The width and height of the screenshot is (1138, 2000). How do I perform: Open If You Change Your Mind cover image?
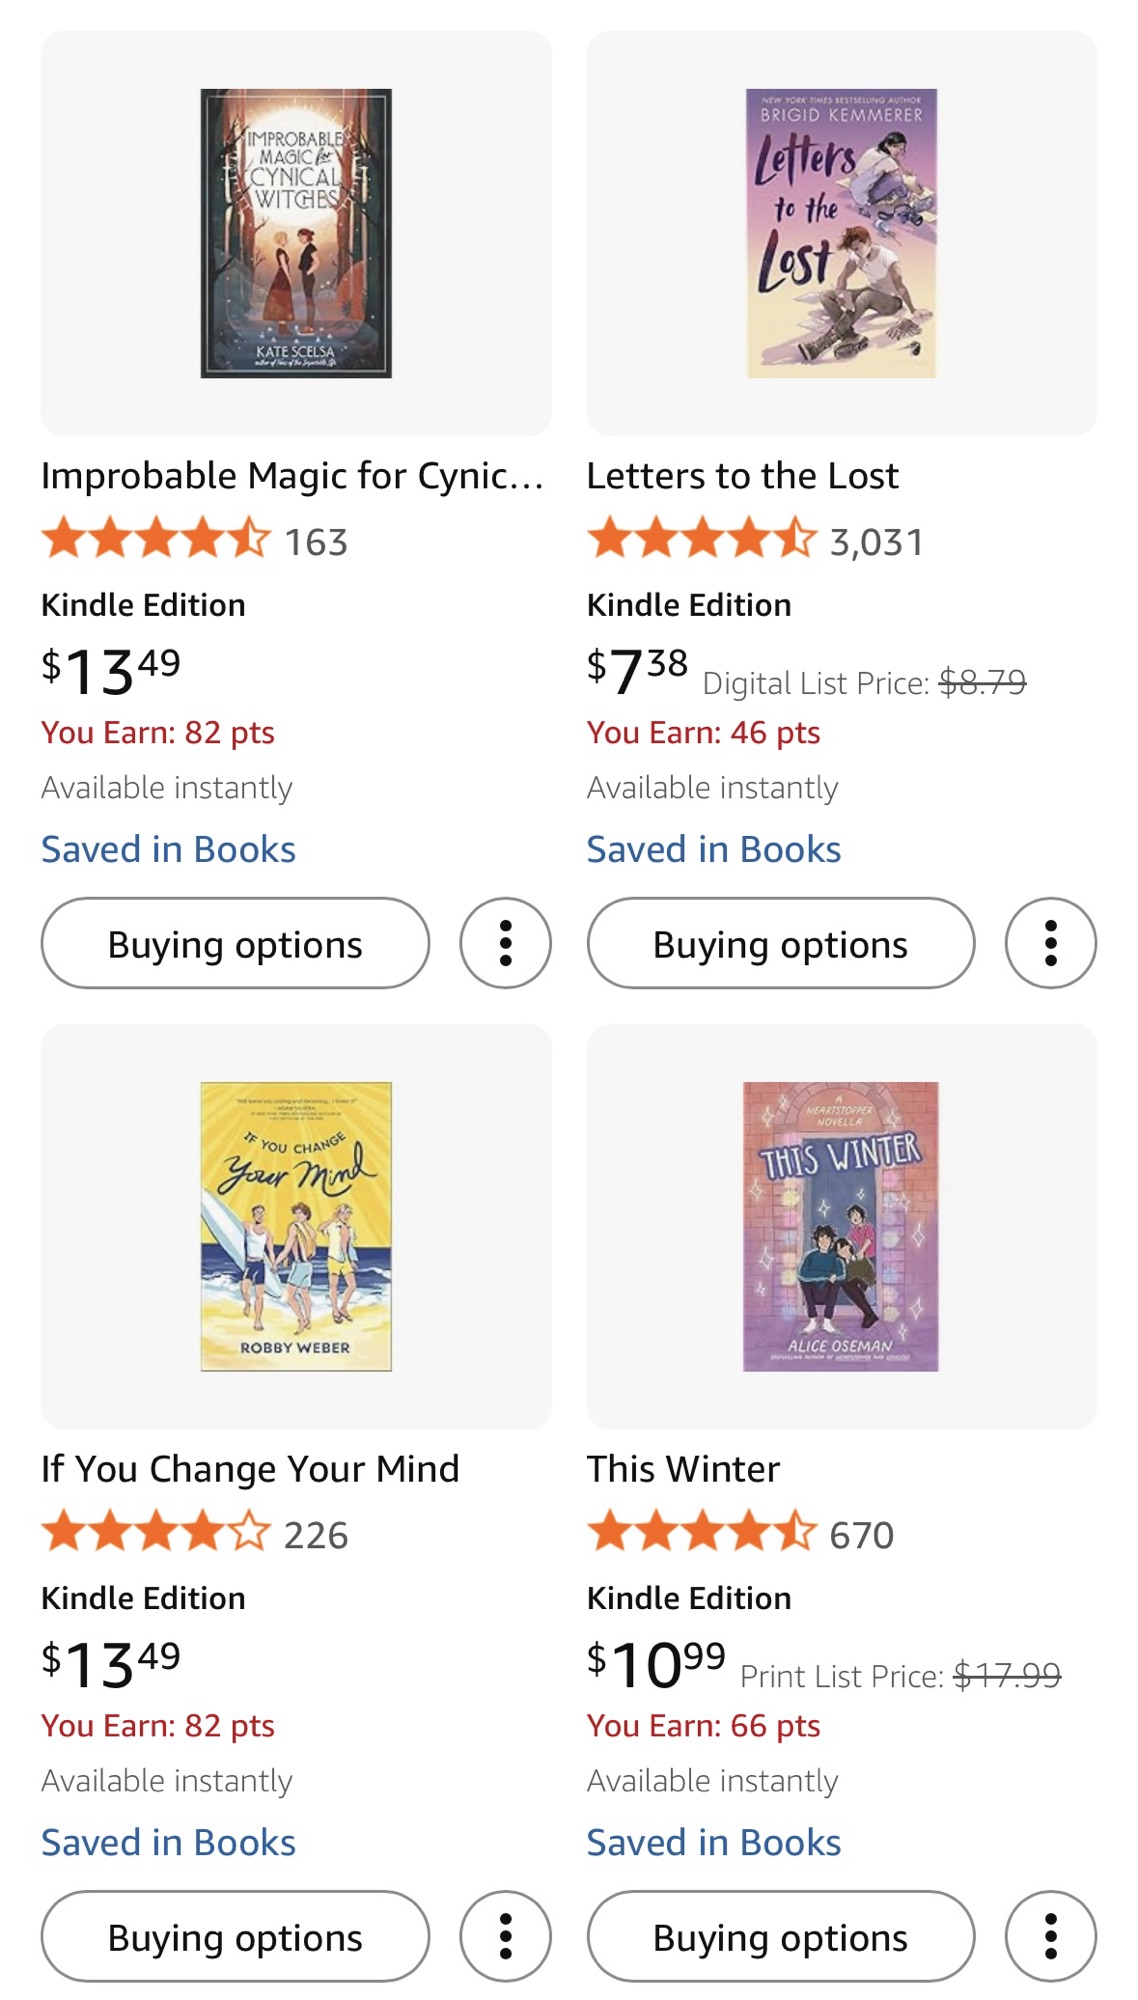[296, 1226]
